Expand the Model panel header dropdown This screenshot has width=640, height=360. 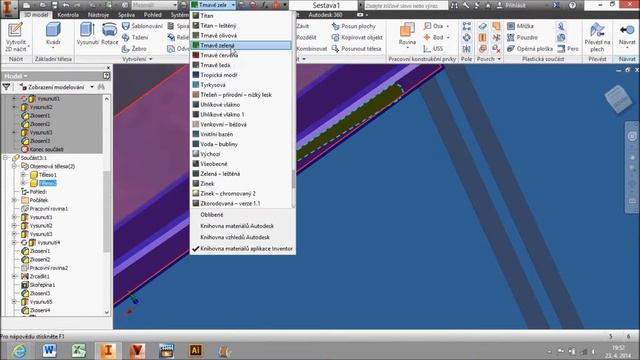(15, 76)
